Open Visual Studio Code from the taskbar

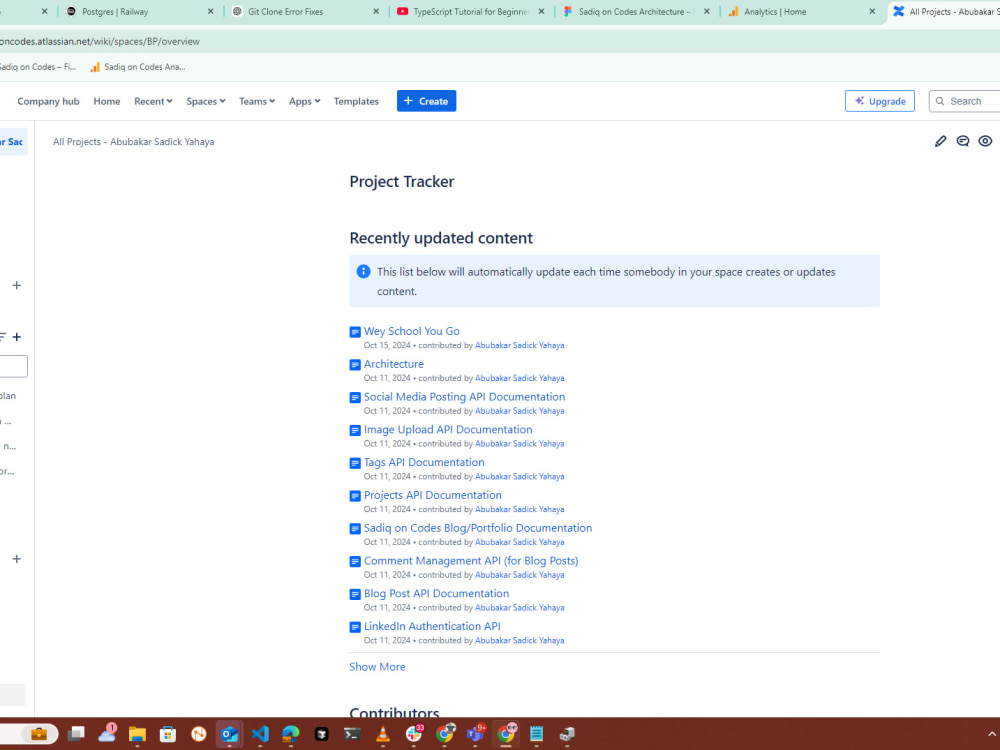tap(260, 734)
